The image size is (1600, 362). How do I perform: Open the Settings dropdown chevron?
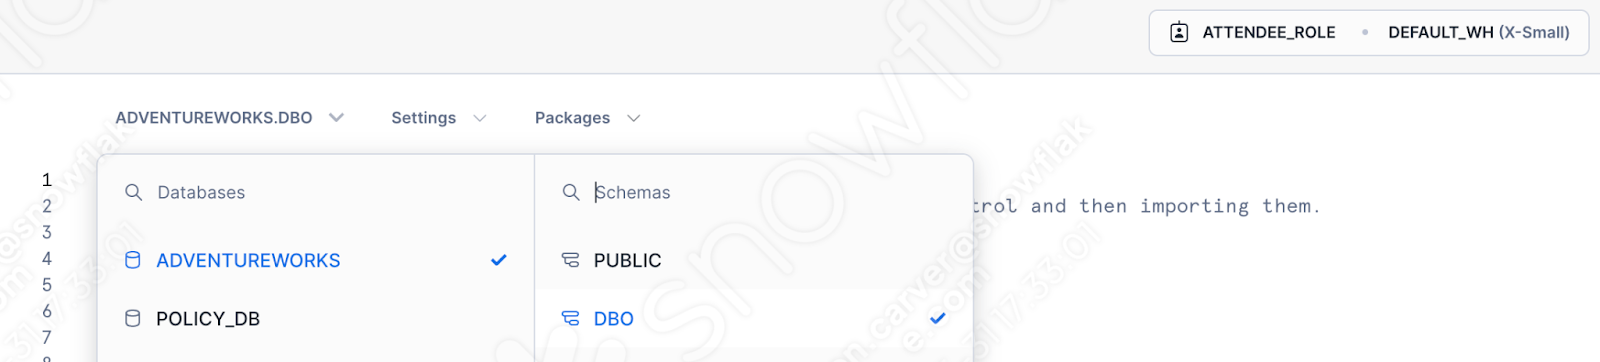click(480, 118)
